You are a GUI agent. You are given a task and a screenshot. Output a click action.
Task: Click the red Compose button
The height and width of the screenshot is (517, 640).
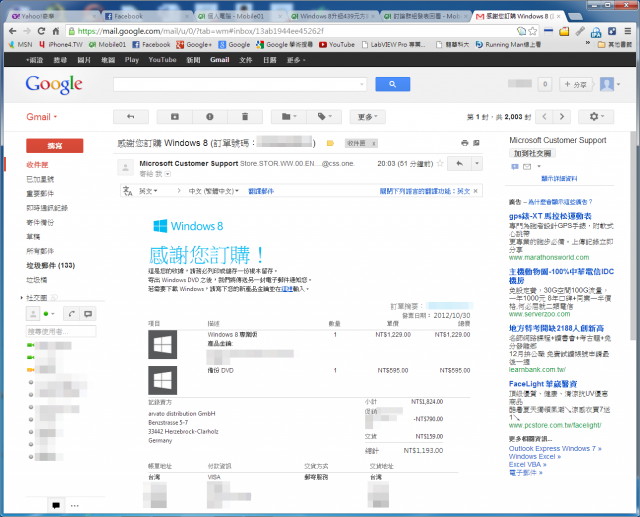(55, 146)
